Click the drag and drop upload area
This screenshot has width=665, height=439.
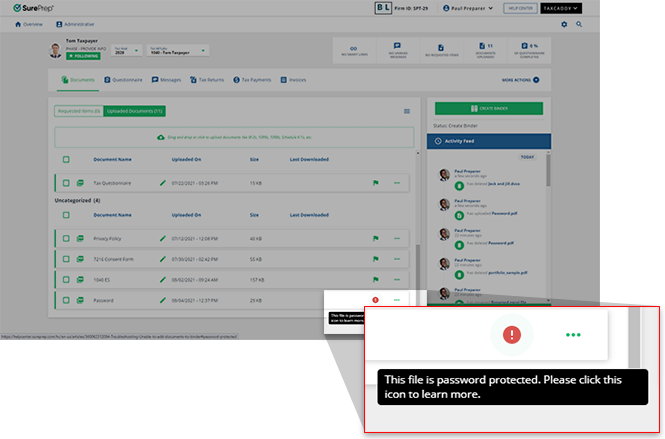tap(234, 137)
